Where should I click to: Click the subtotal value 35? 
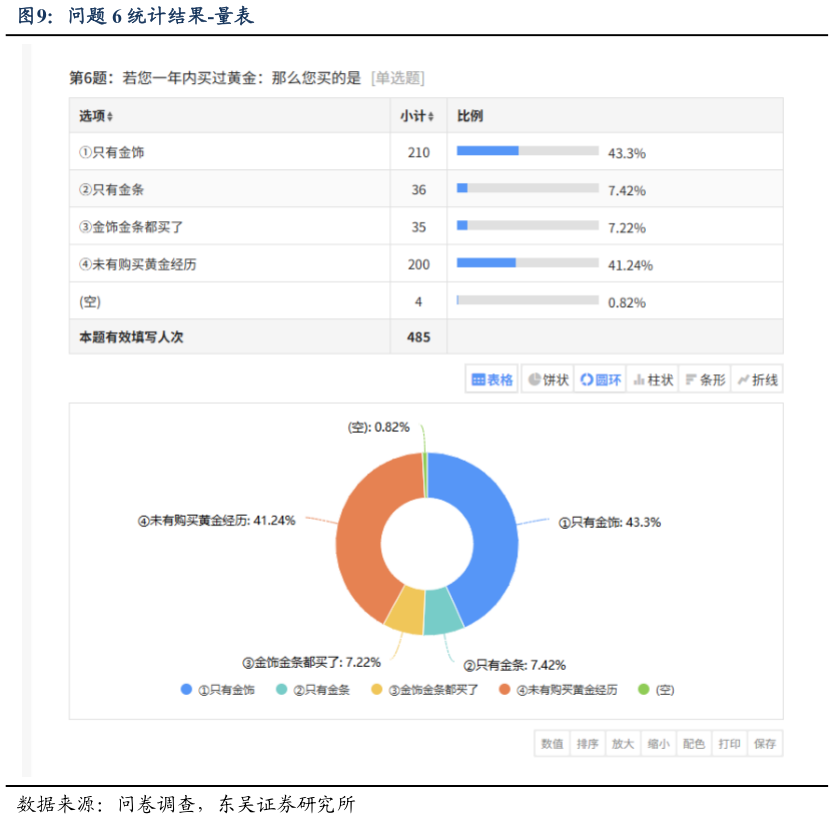pos(419,227)
